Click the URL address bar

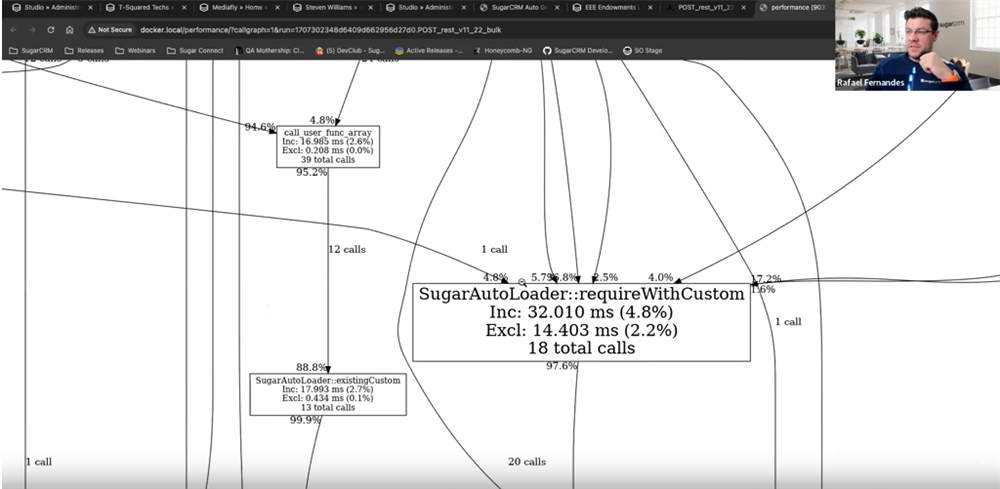coord(450,30)
